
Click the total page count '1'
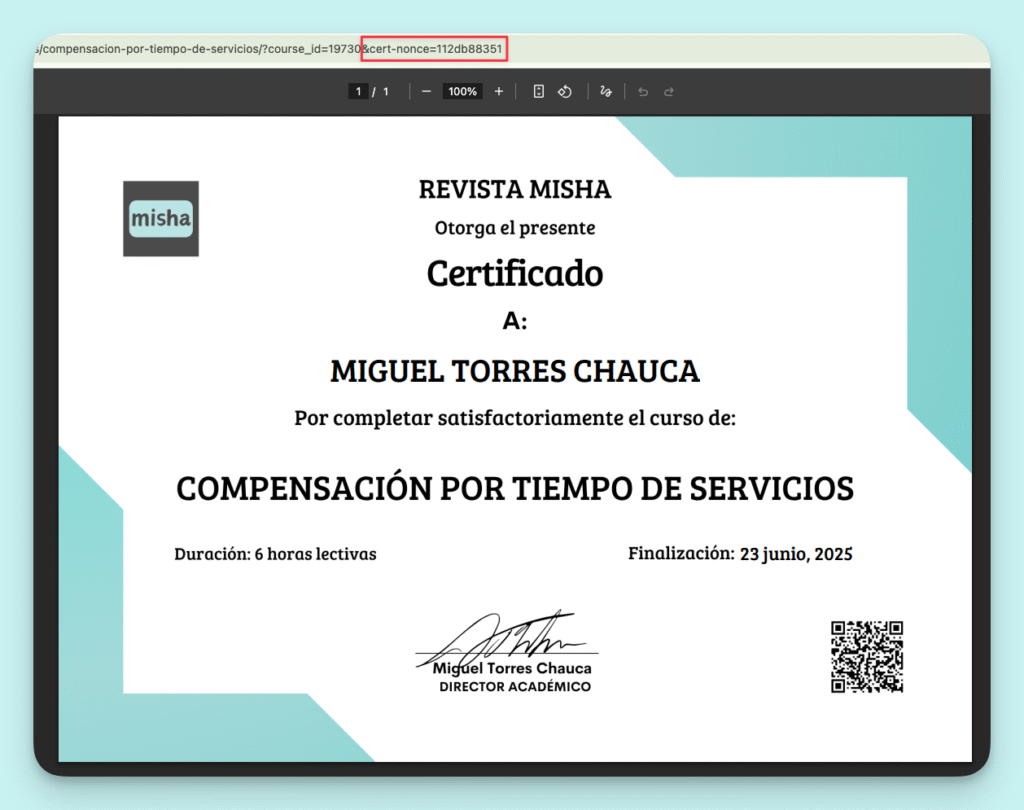click(x=385, y=91)
